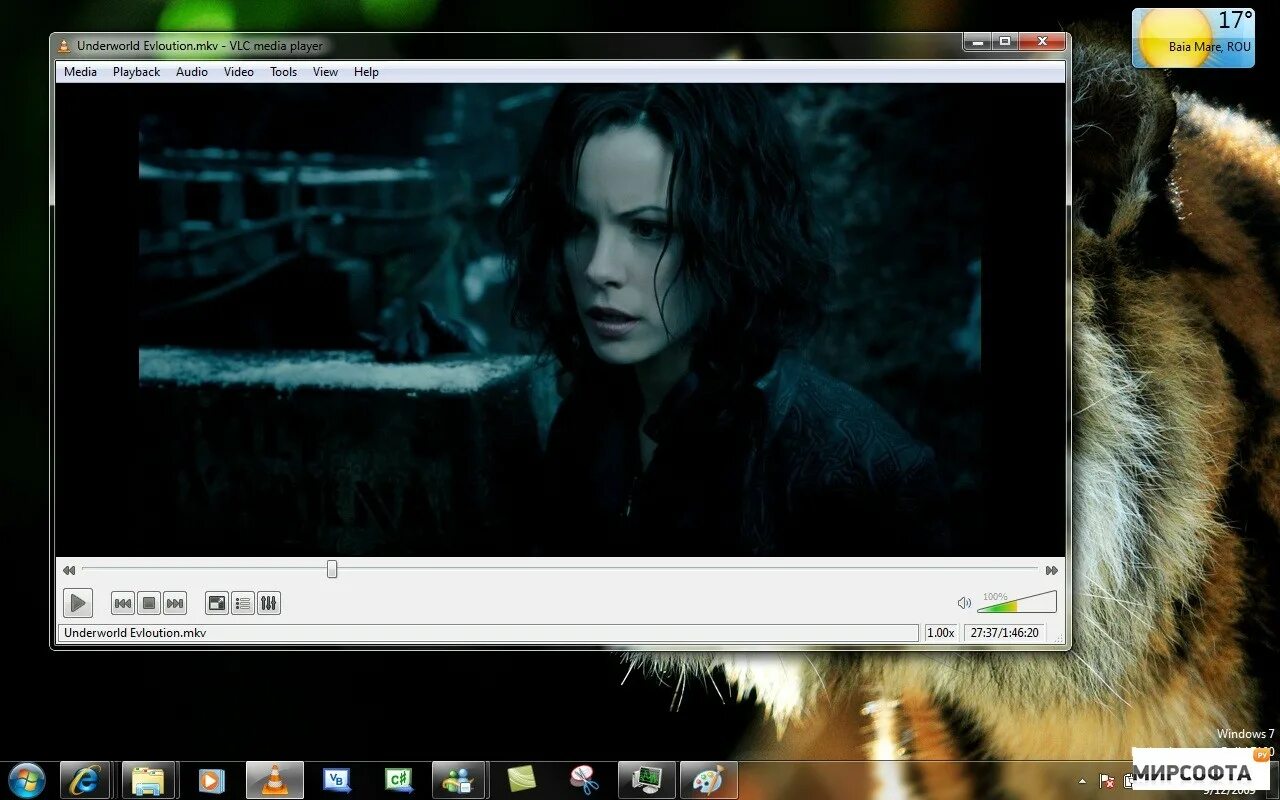Step forward with the faster arrow

click(x=1052, y=570)
